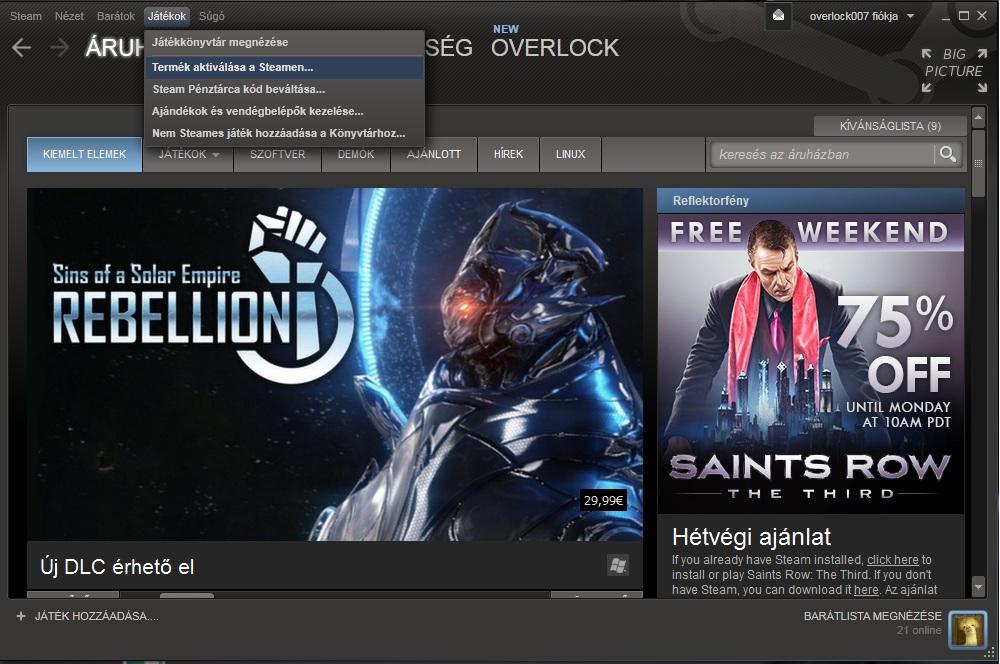Click the scrollbar down arrow
This screenshot has height=664, width=1000.
click(x=978, y=586)
